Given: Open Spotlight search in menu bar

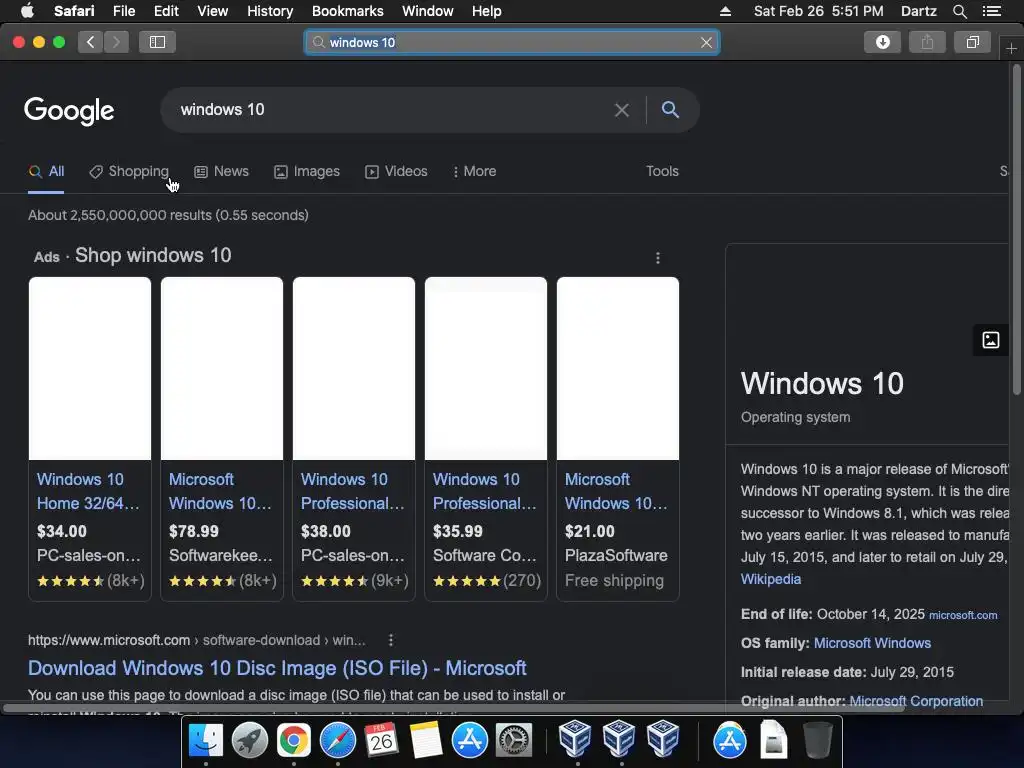Looking at the screenshot, I should pyautogui.click(x=959, y=11).
